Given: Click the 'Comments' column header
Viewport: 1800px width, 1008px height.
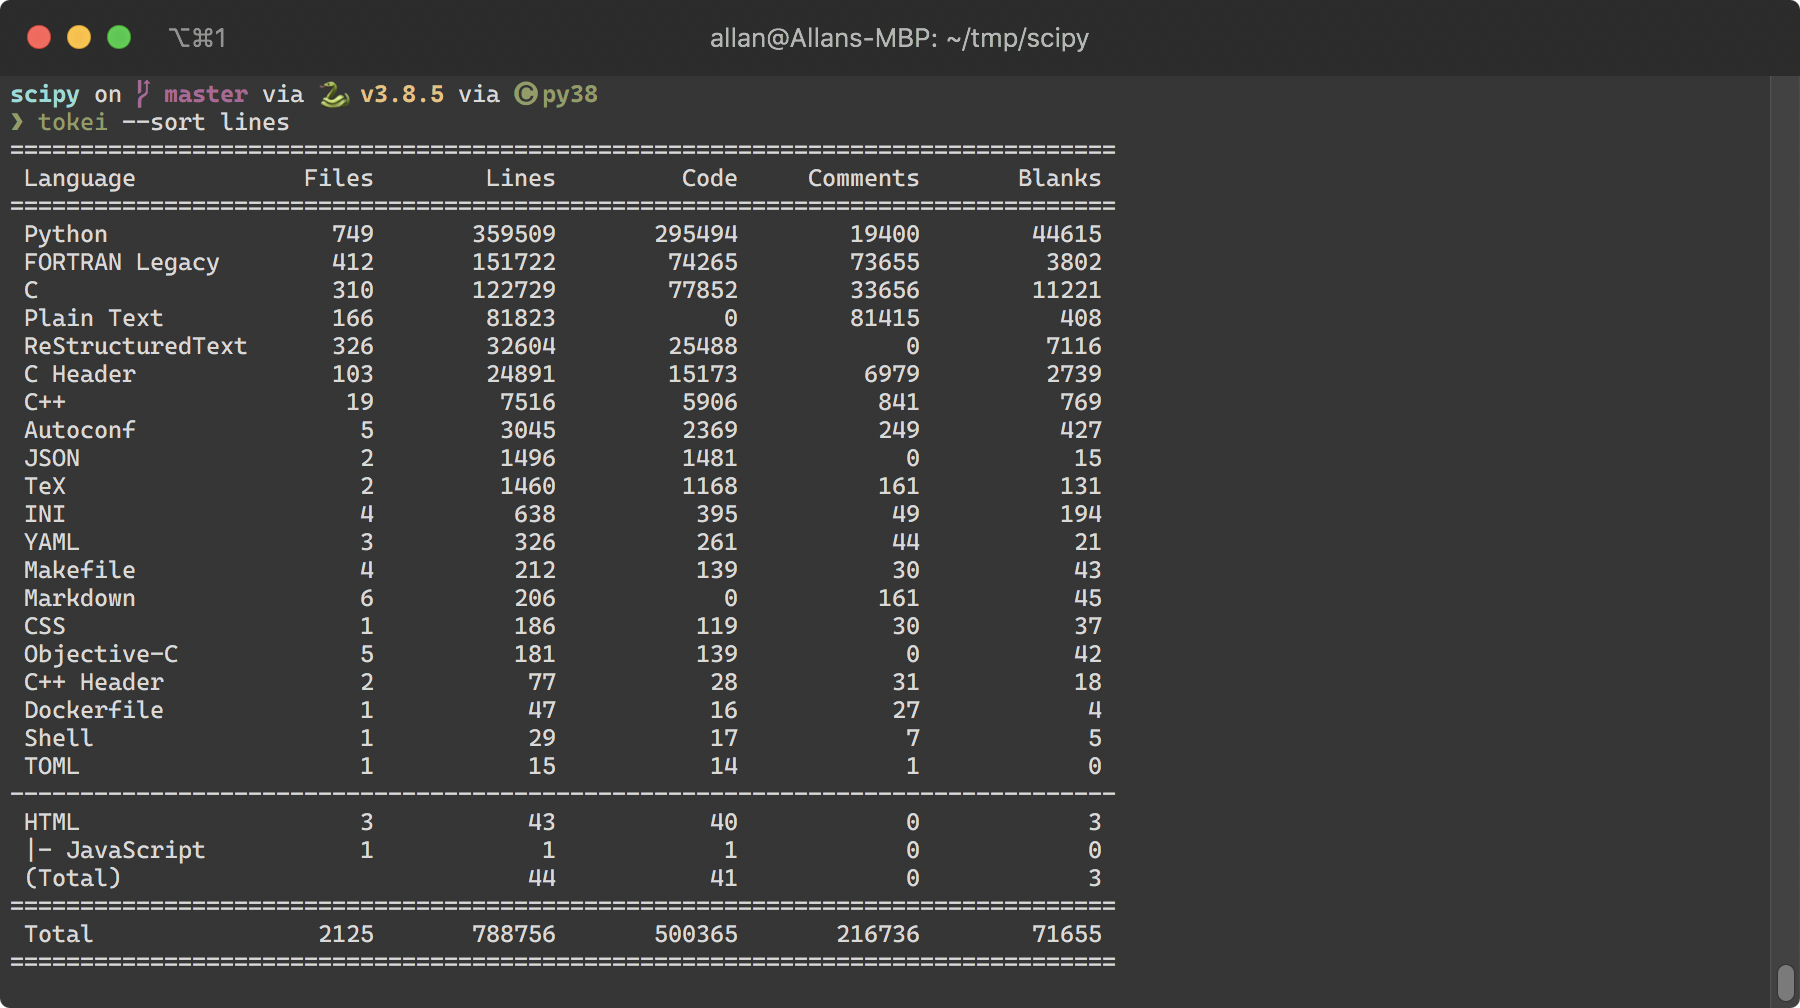Looking at the screenshot, I should [864, 178].
